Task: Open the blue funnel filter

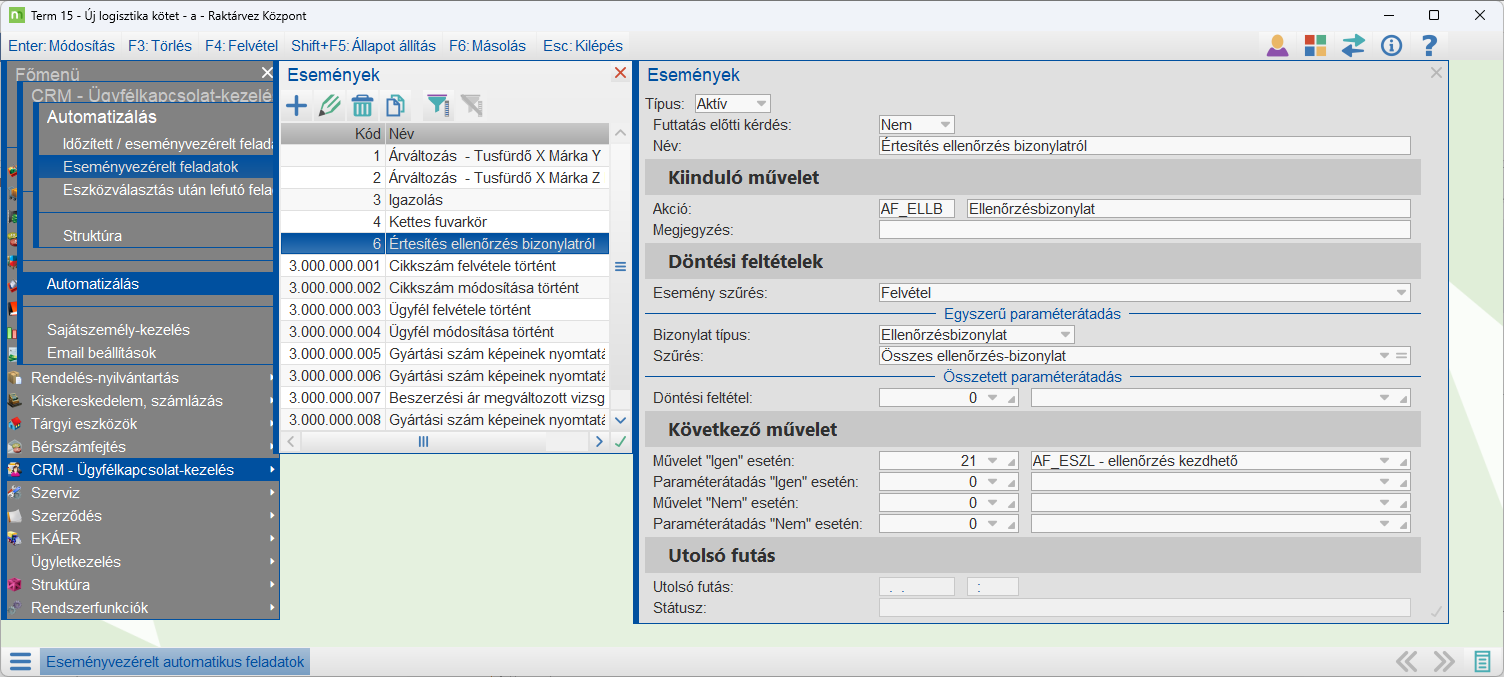Action: (438, 105)
